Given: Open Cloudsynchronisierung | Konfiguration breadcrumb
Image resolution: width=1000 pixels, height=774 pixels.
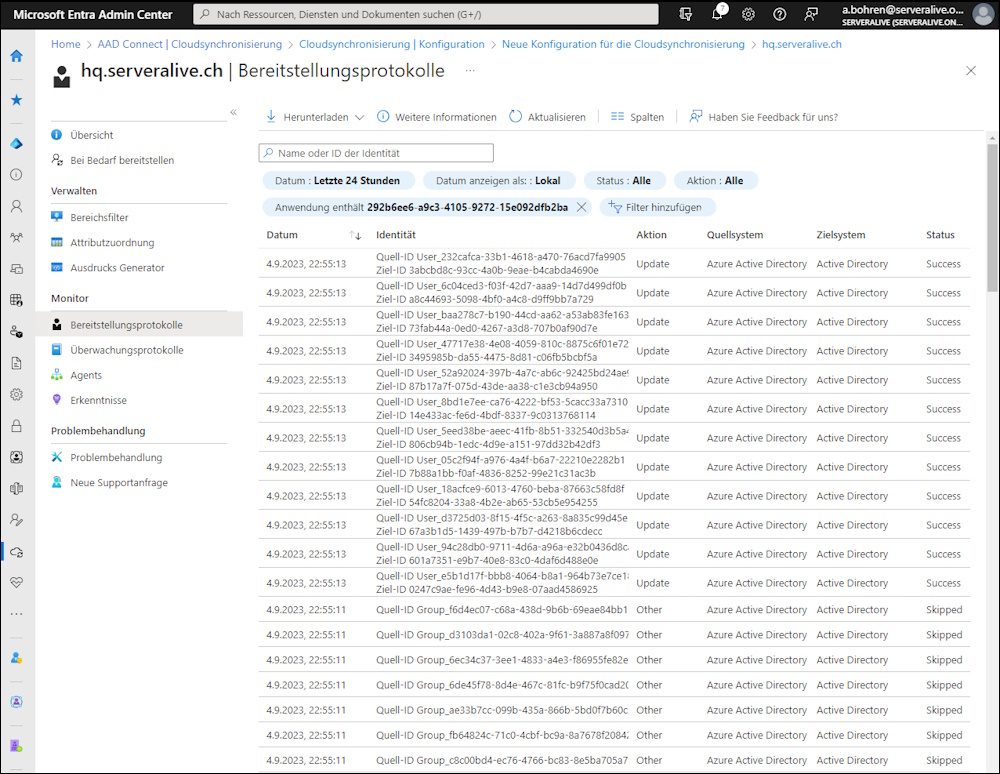Looking at the screenshot, I should click(x=392, y=44).
